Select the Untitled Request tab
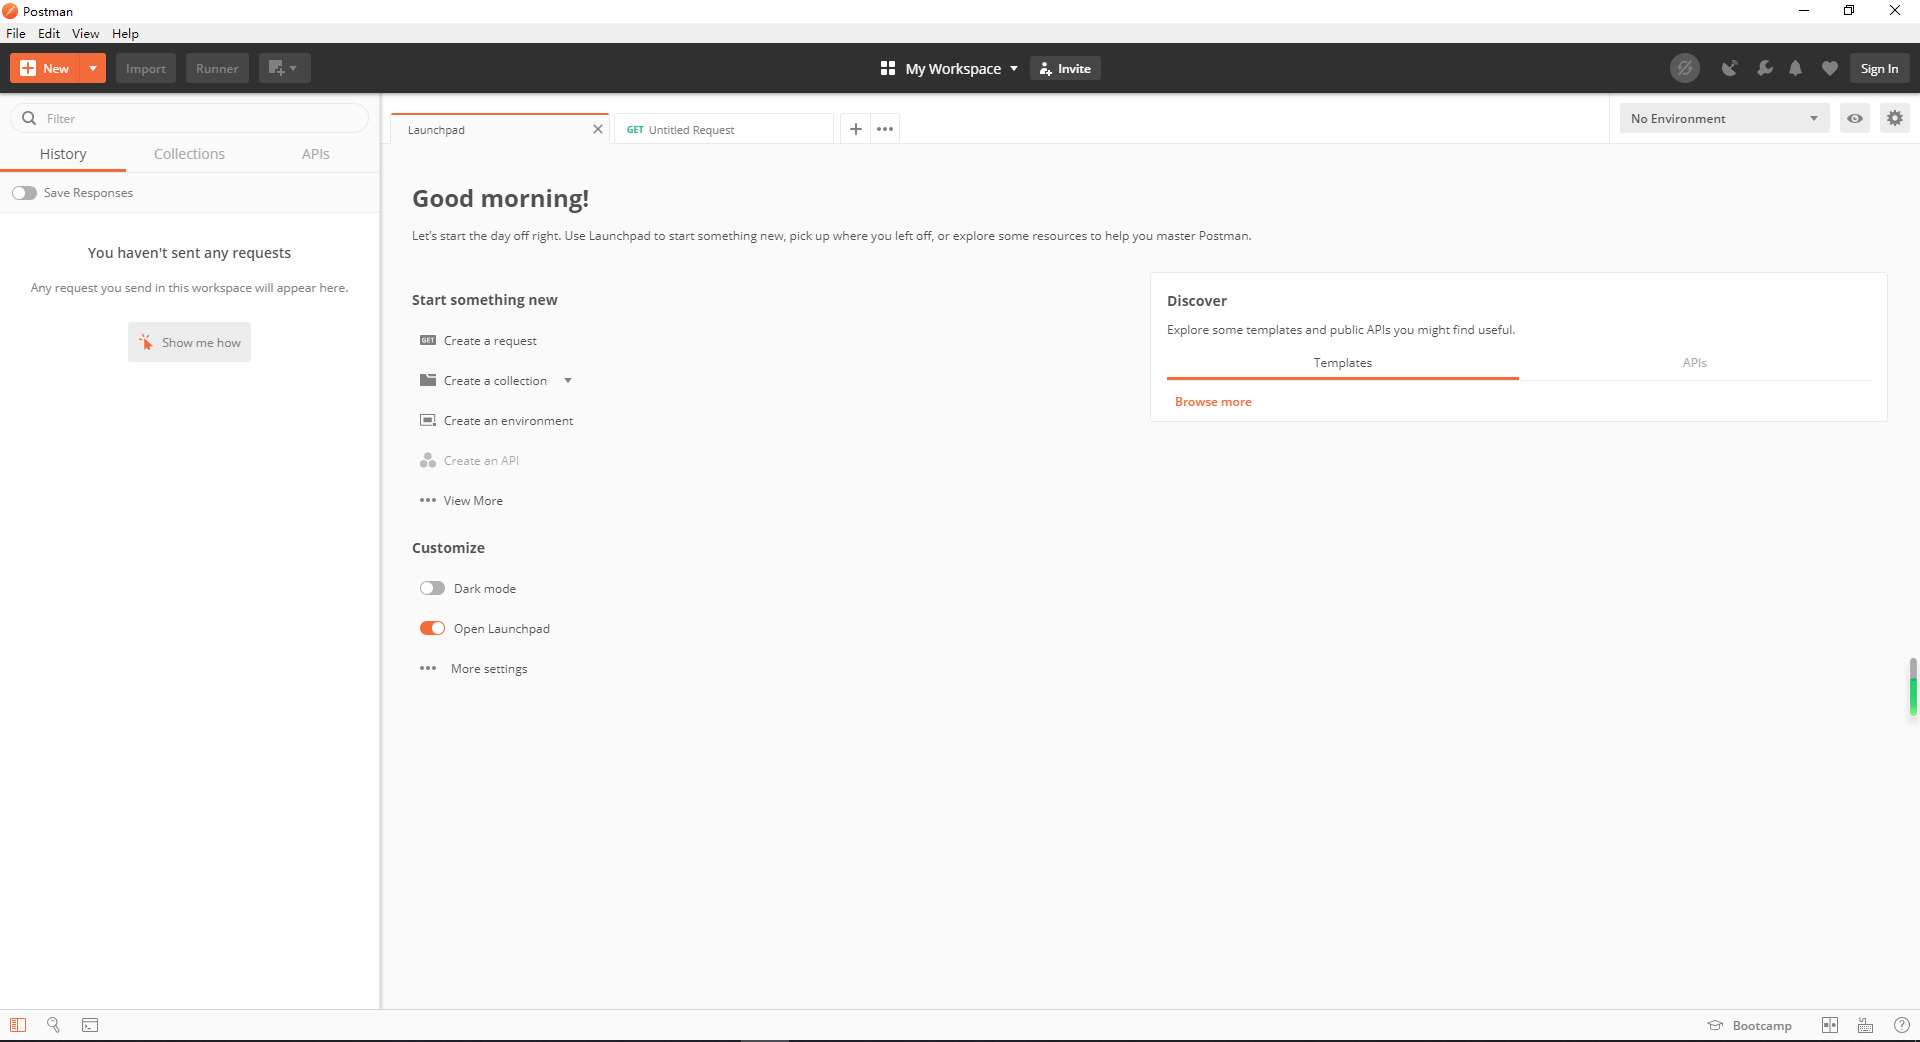Image resolution: width=1920 pixels, height=1042 pixels. [x=724, y=129]
